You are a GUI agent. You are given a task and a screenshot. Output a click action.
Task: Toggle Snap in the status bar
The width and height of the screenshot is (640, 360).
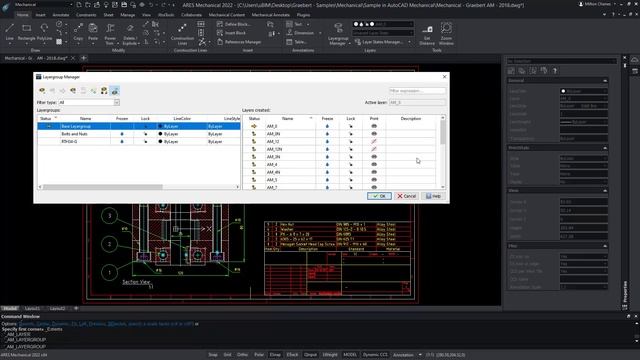(x=213, y=355)
